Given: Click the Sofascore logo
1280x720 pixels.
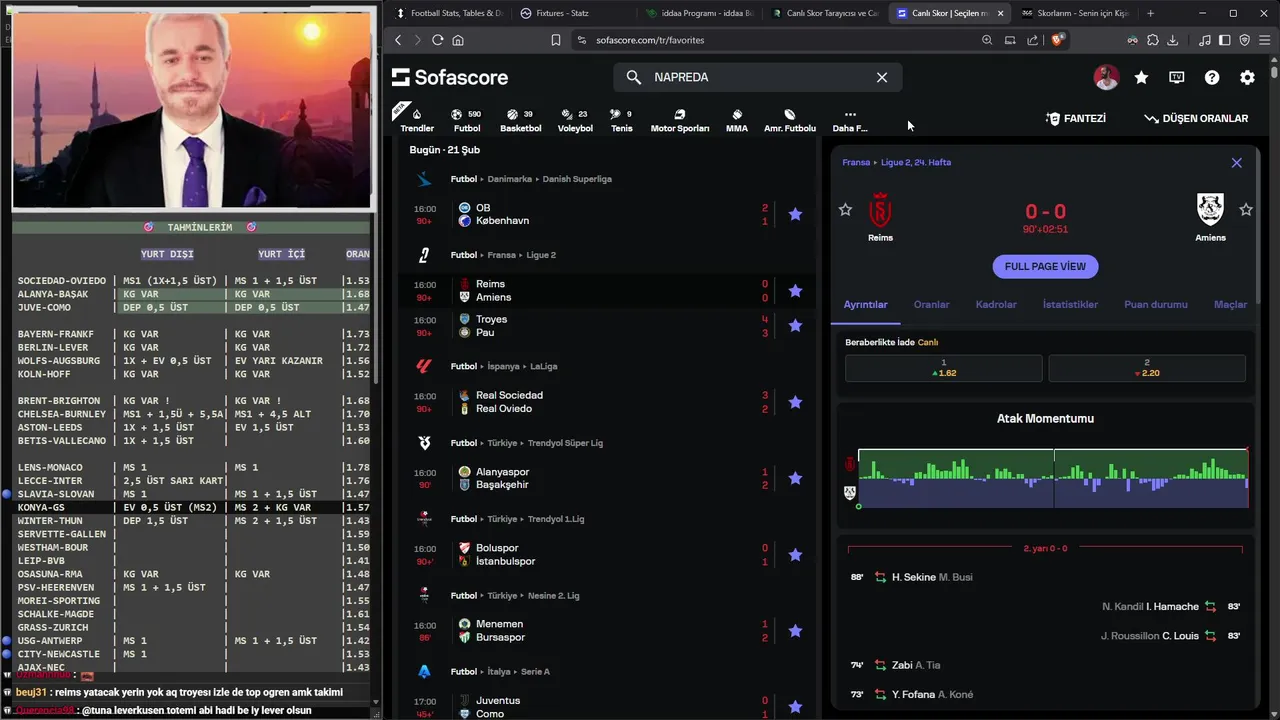Looking at the screenshot, I should pos(450,77).
